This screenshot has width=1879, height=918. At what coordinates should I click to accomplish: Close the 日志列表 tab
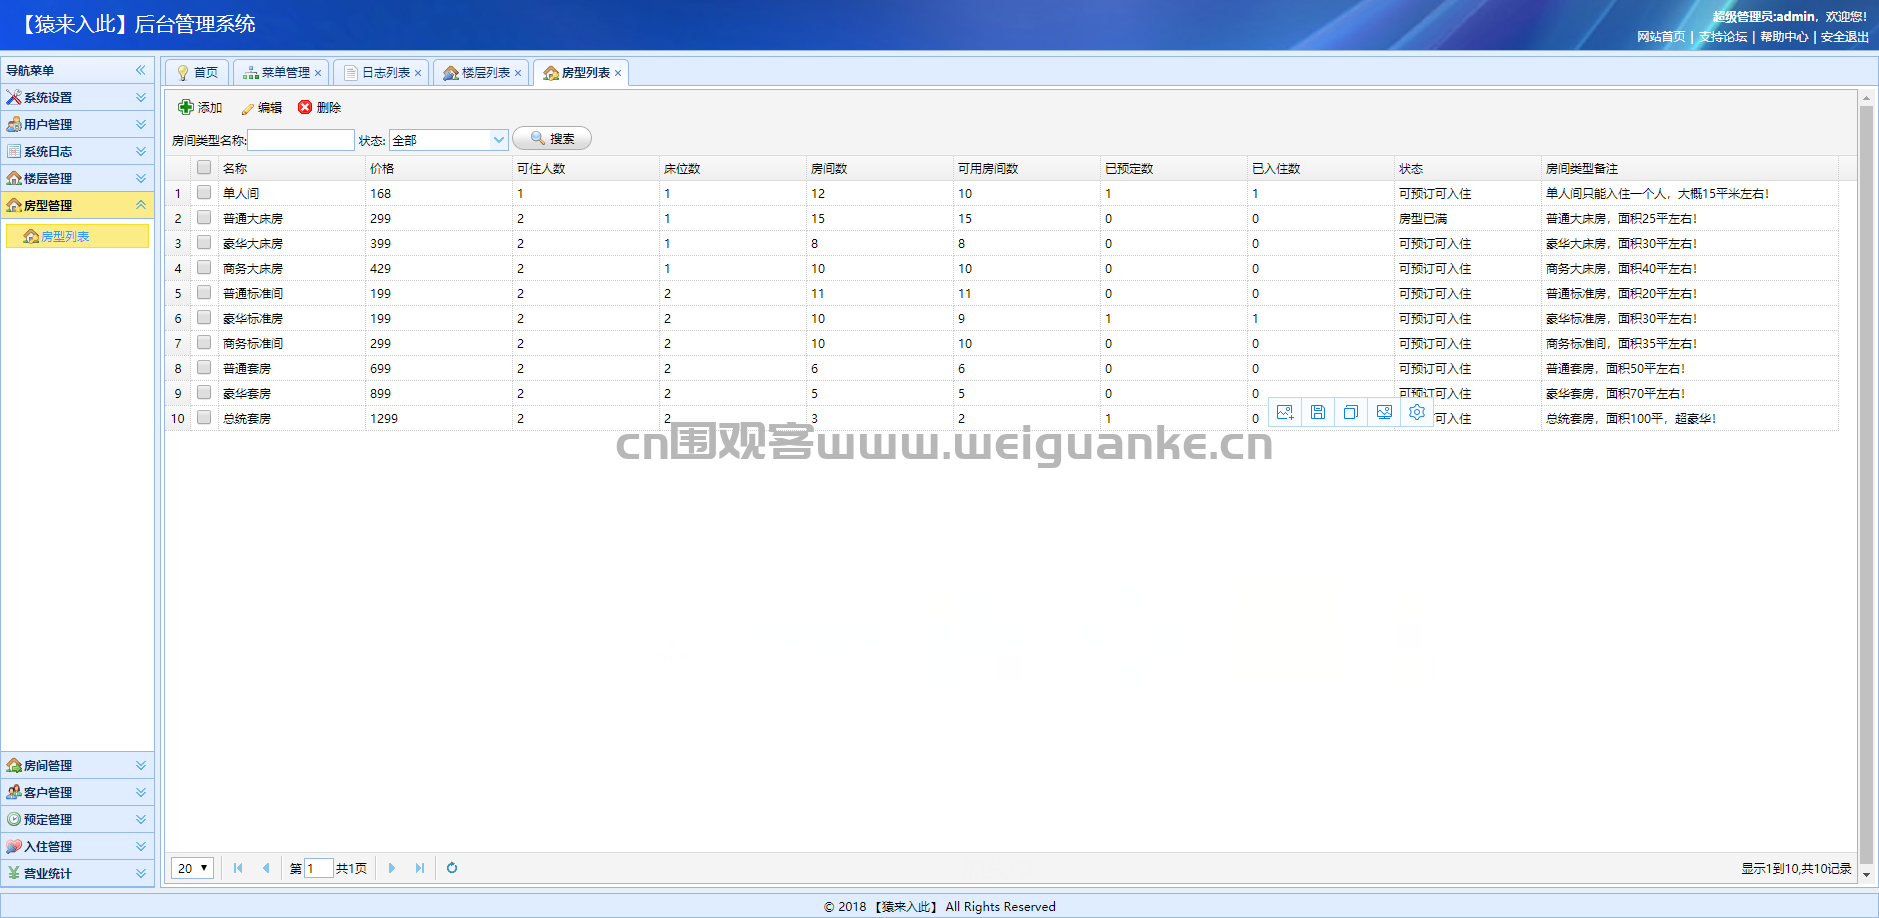[x=418, y=73]
